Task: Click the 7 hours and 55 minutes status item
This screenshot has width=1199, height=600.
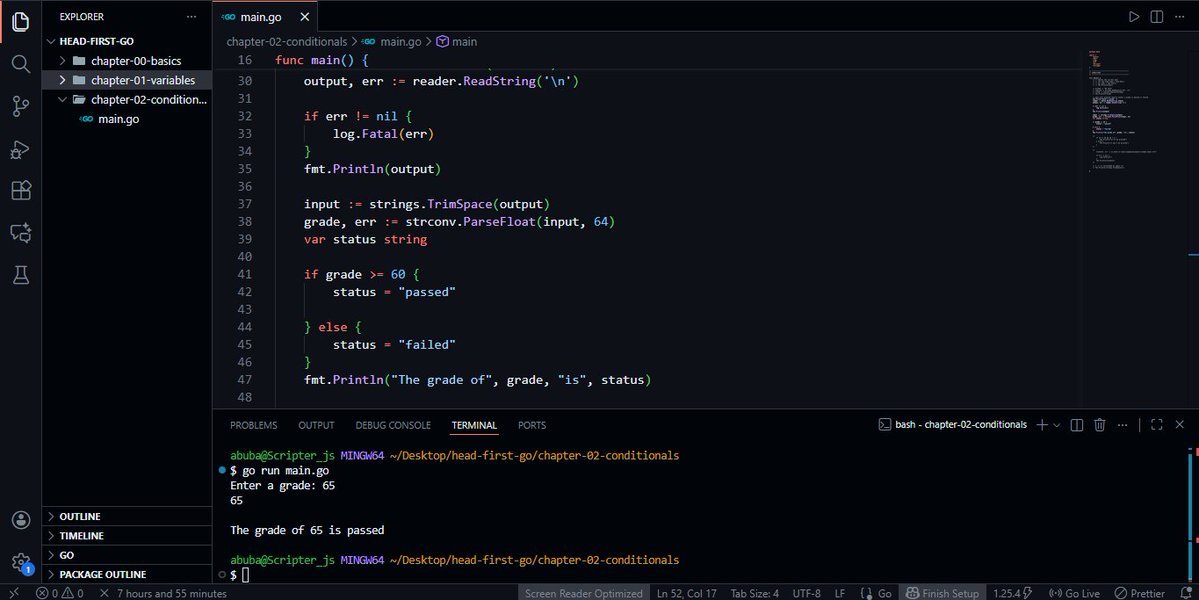Action: pos(163,593)
